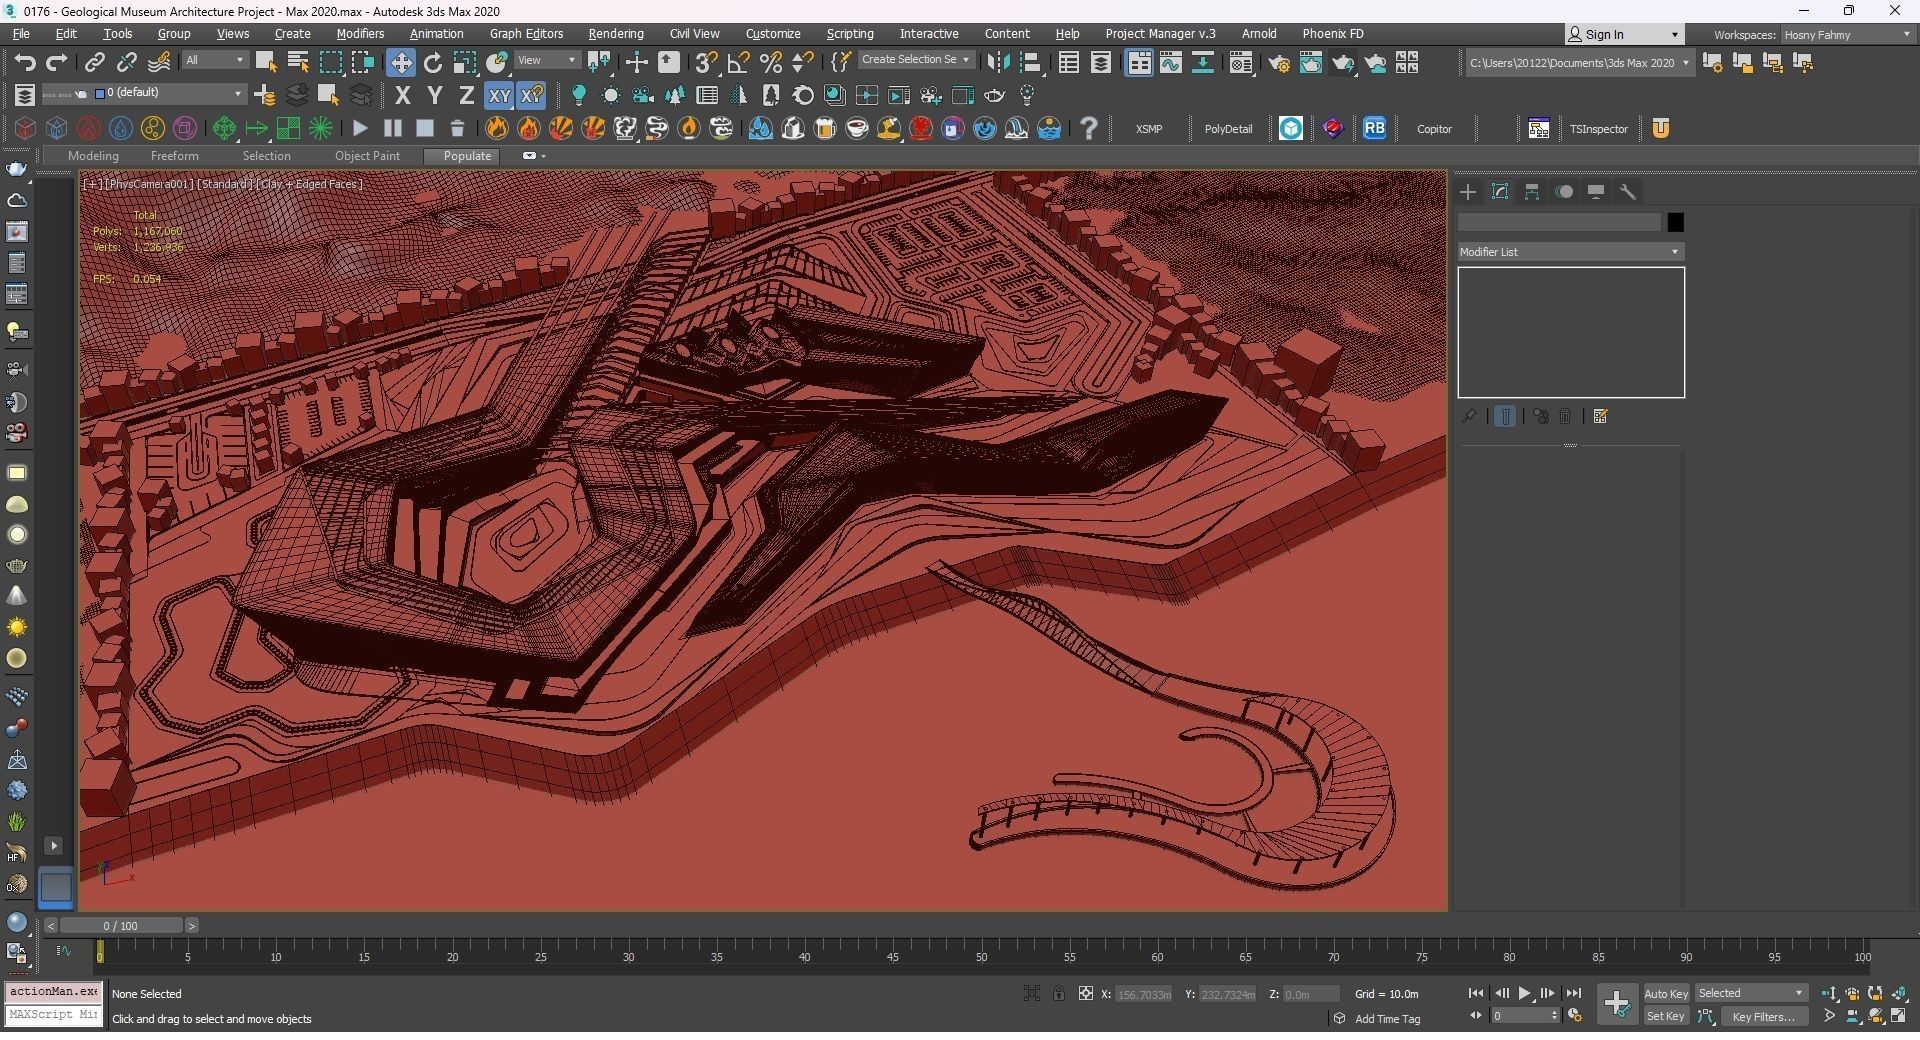Open the Hierarchy panel icon
The image size is (1920, 1040).
pos(1532,192)
